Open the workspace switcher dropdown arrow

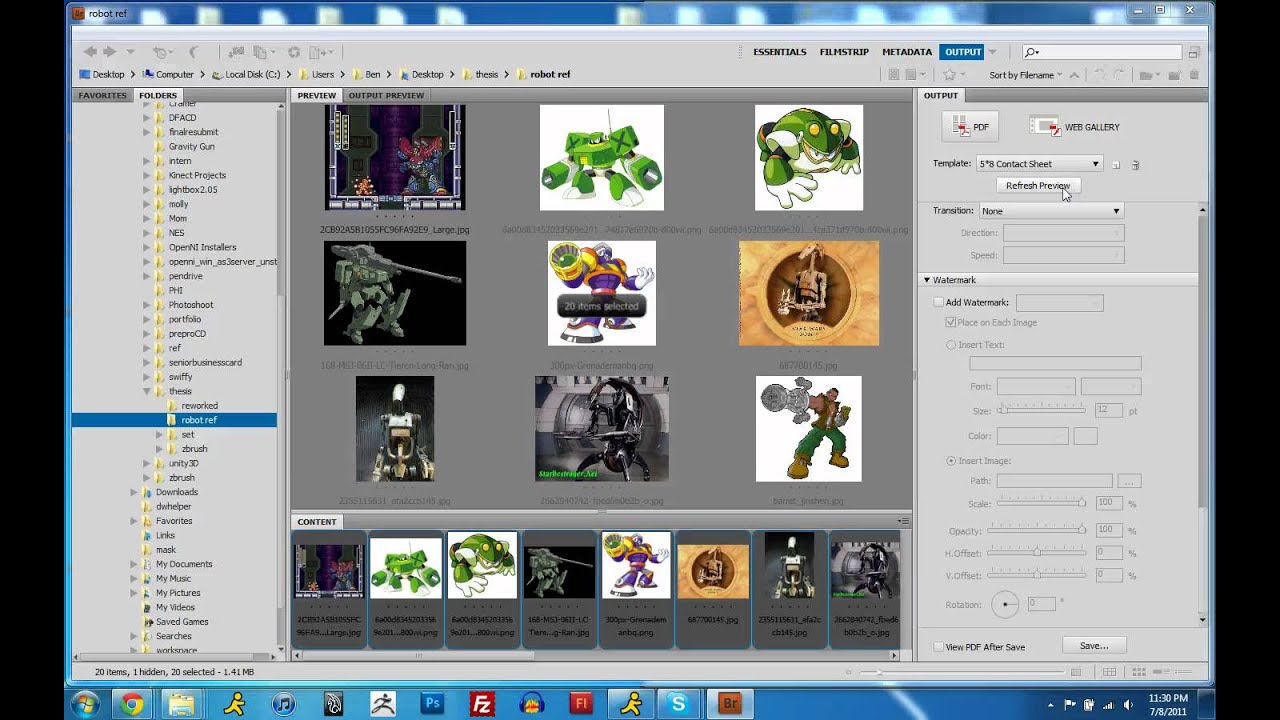click(x=992, y=52)
